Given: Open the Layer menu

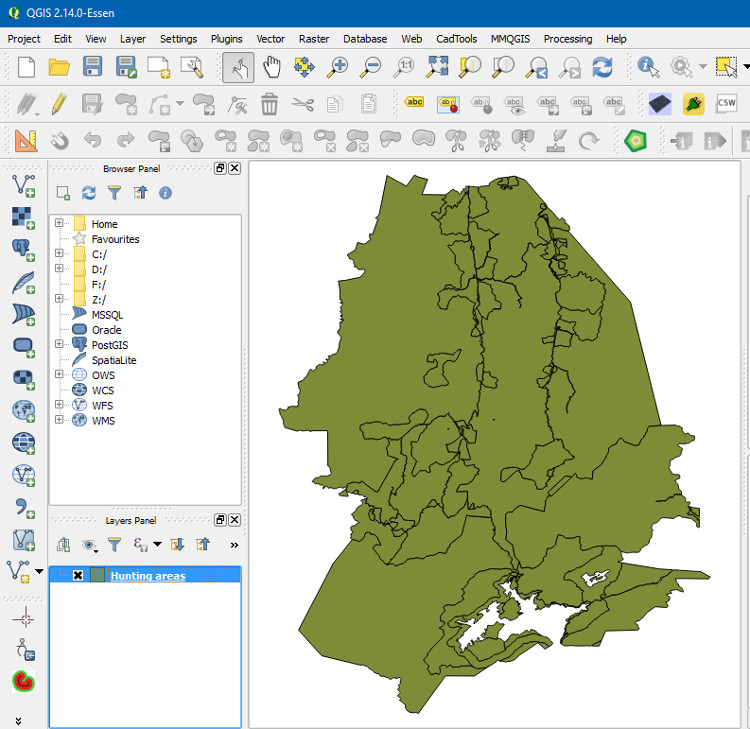Looking at the screenshot, I should pyautogui.click(x=132, y=39).
